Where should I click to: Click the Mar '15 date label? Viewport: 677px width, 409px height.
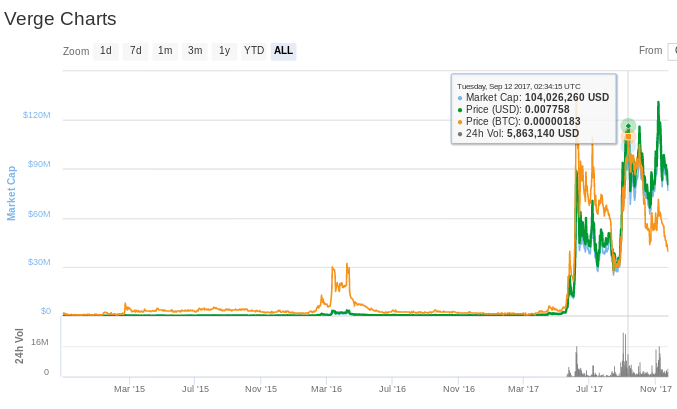[x=130, y=389]
